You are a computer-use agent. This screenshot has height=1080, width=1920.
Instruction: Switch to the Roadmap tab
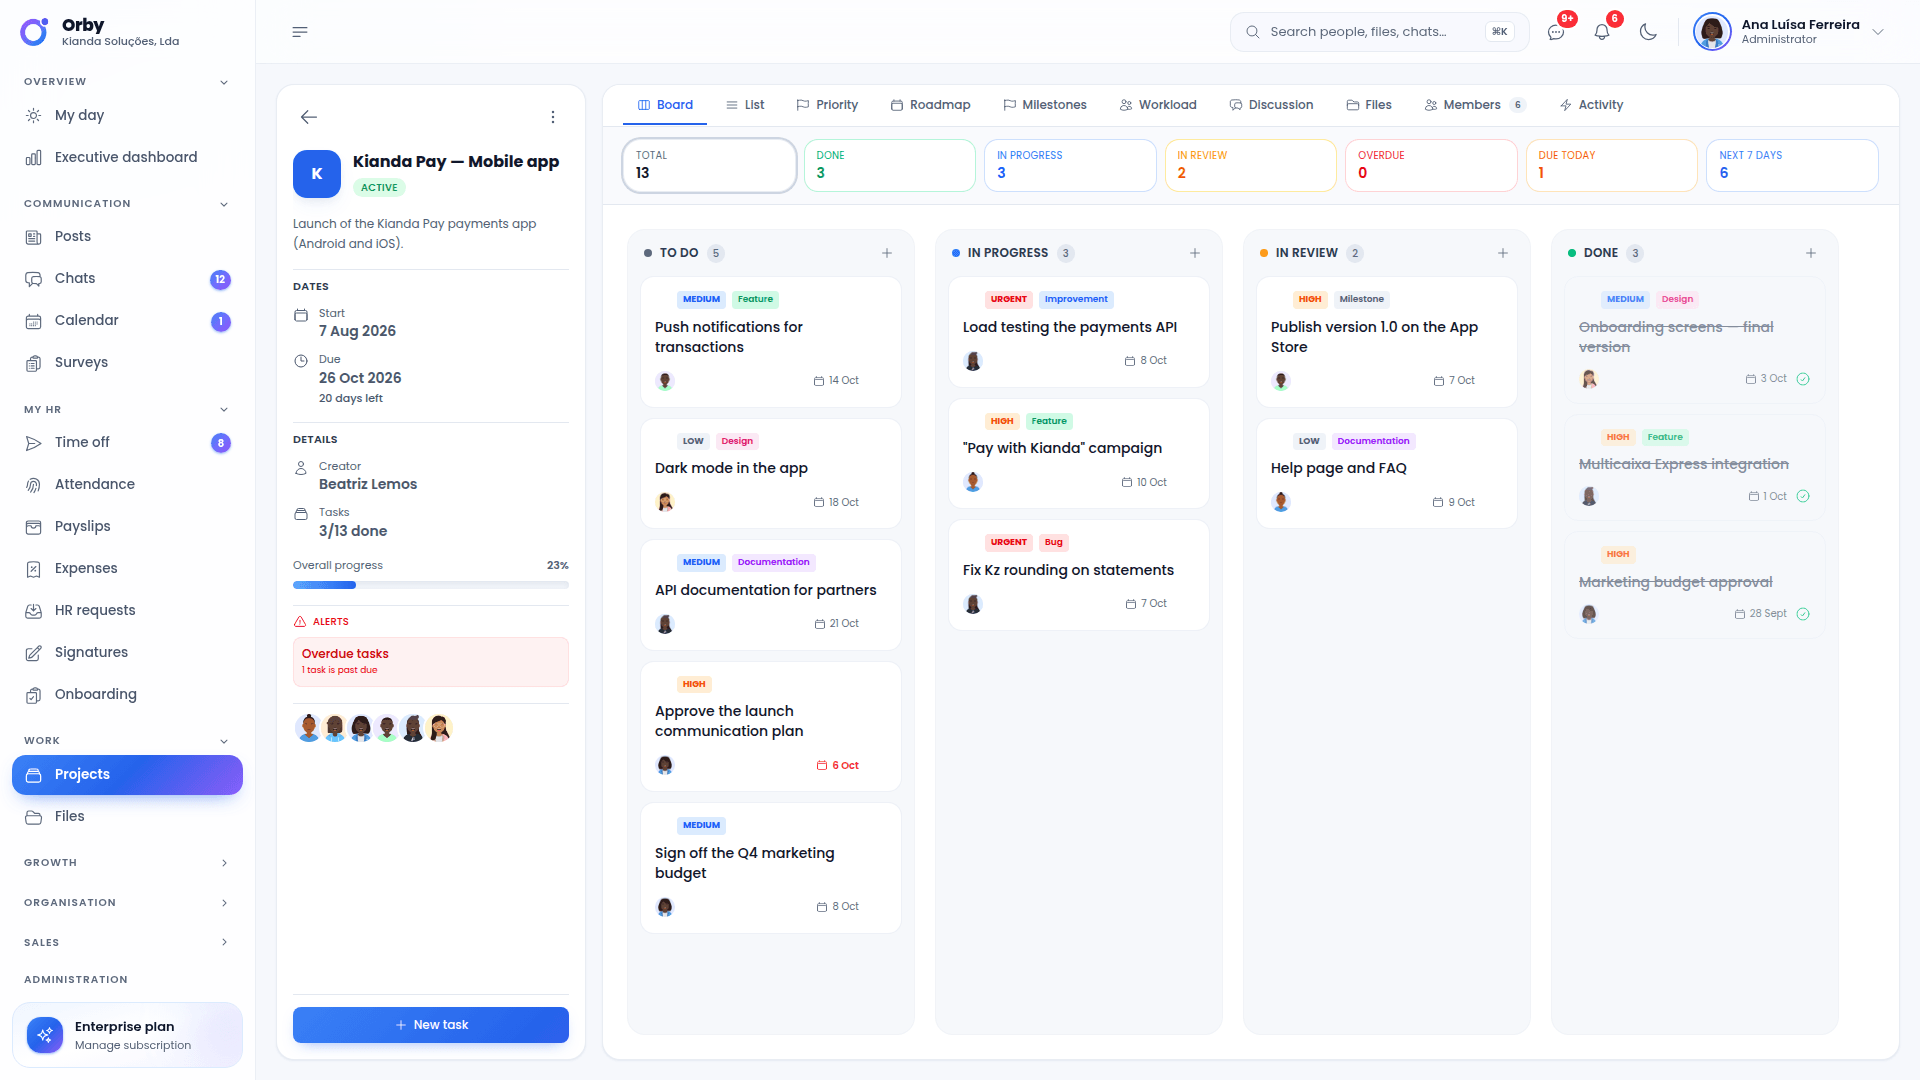[930, 105]
